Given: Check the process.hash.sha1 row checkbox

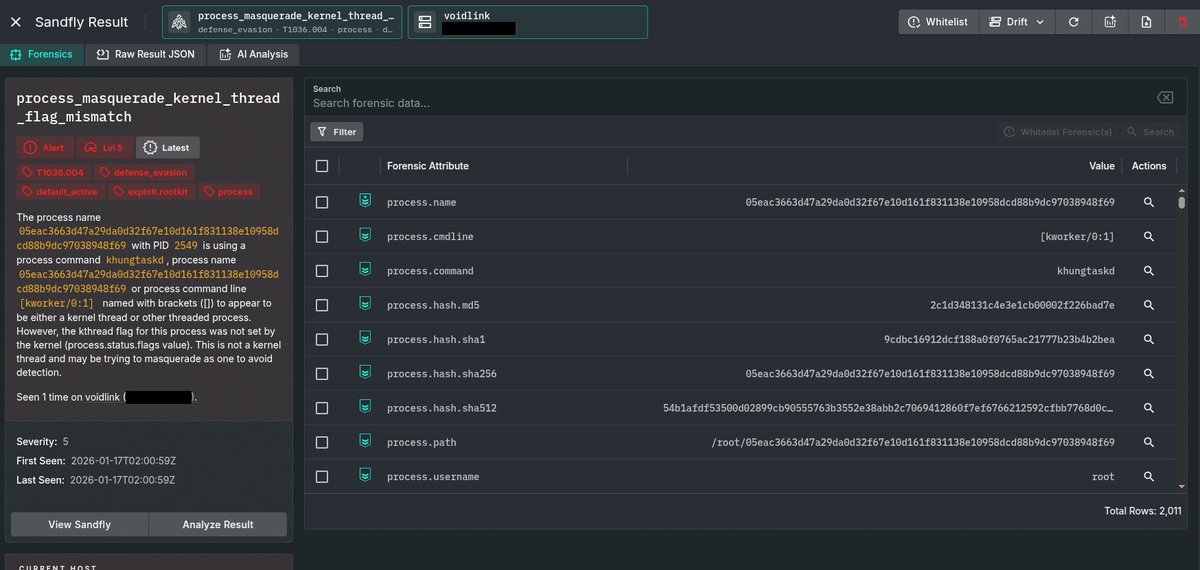Looking at the screenshot, I should pyautogui.click(x=322, y=339).
